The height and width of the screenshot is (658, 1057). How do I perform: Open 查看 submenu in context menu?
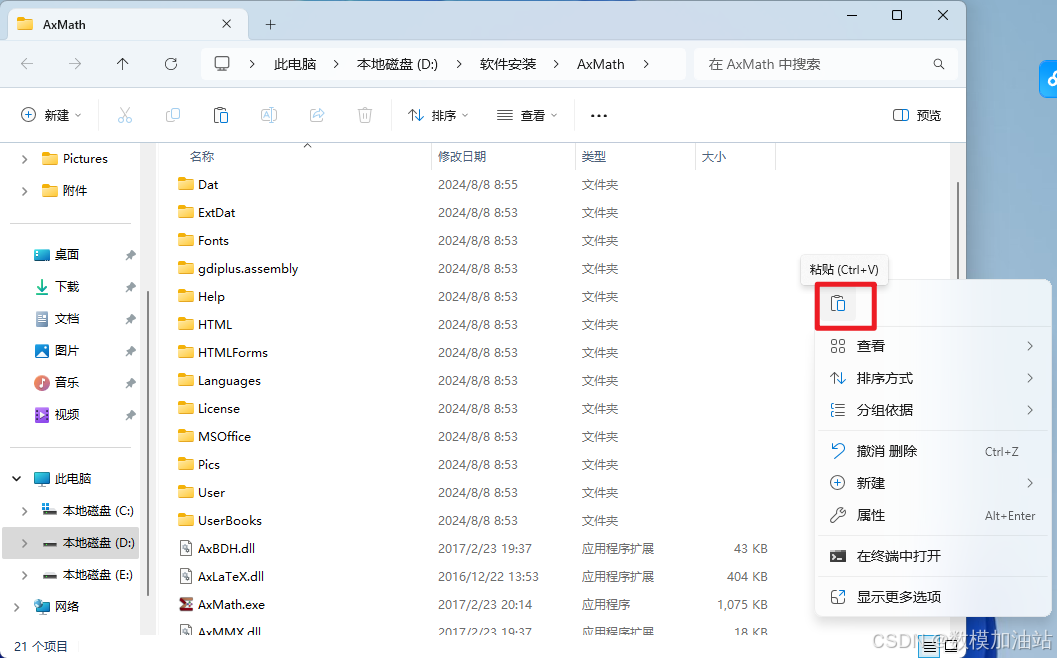tap(933, 346)
